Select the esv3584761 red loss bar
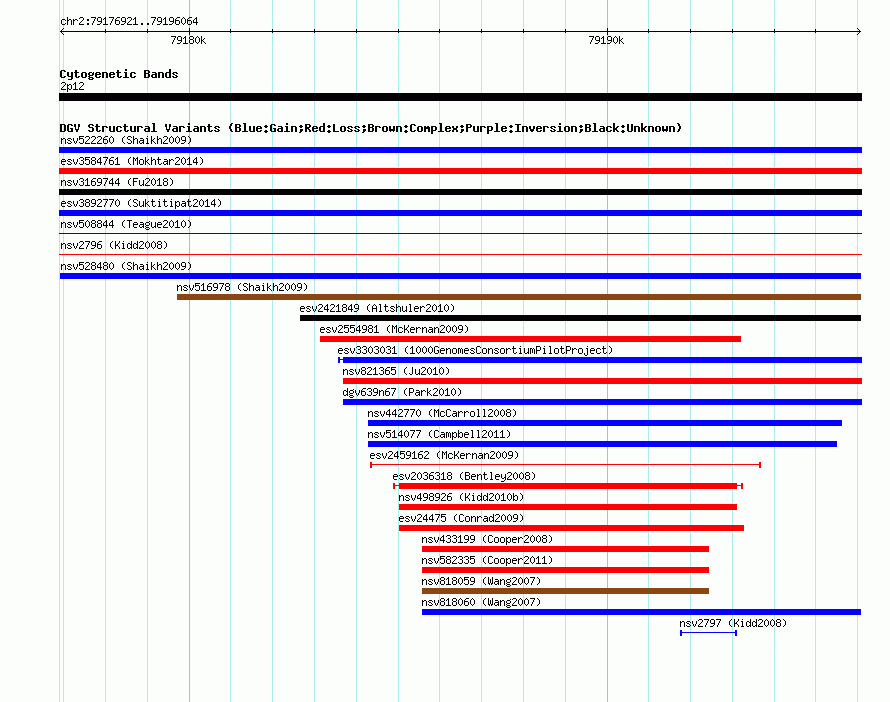Viewport: 890px width, 702px height. 460,171
